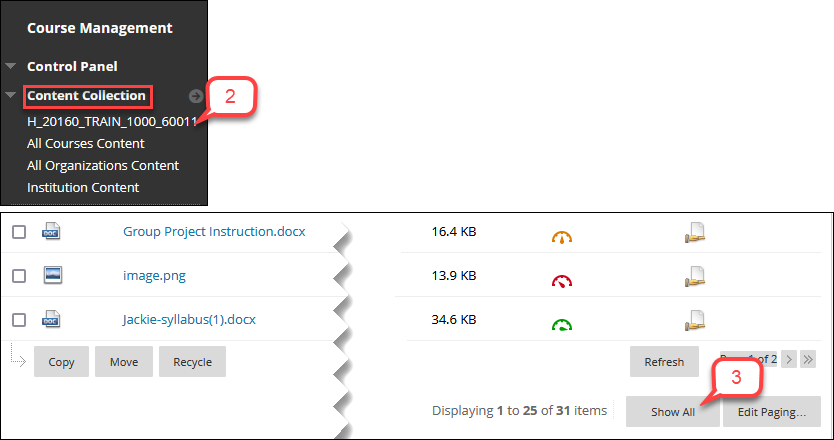Viewport: 834px width, 440px height.
Task: Click the green accessibility gauge for Jackie-syllabus
Action: 562,325
